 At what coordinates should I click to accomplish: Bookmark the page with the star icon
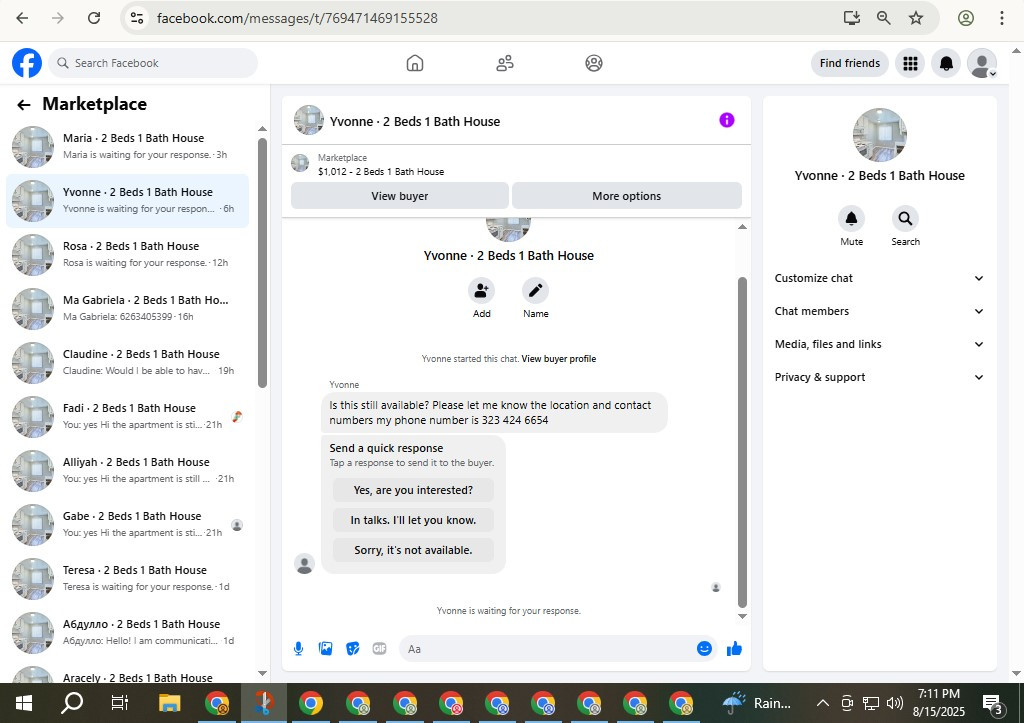(916, 18)
